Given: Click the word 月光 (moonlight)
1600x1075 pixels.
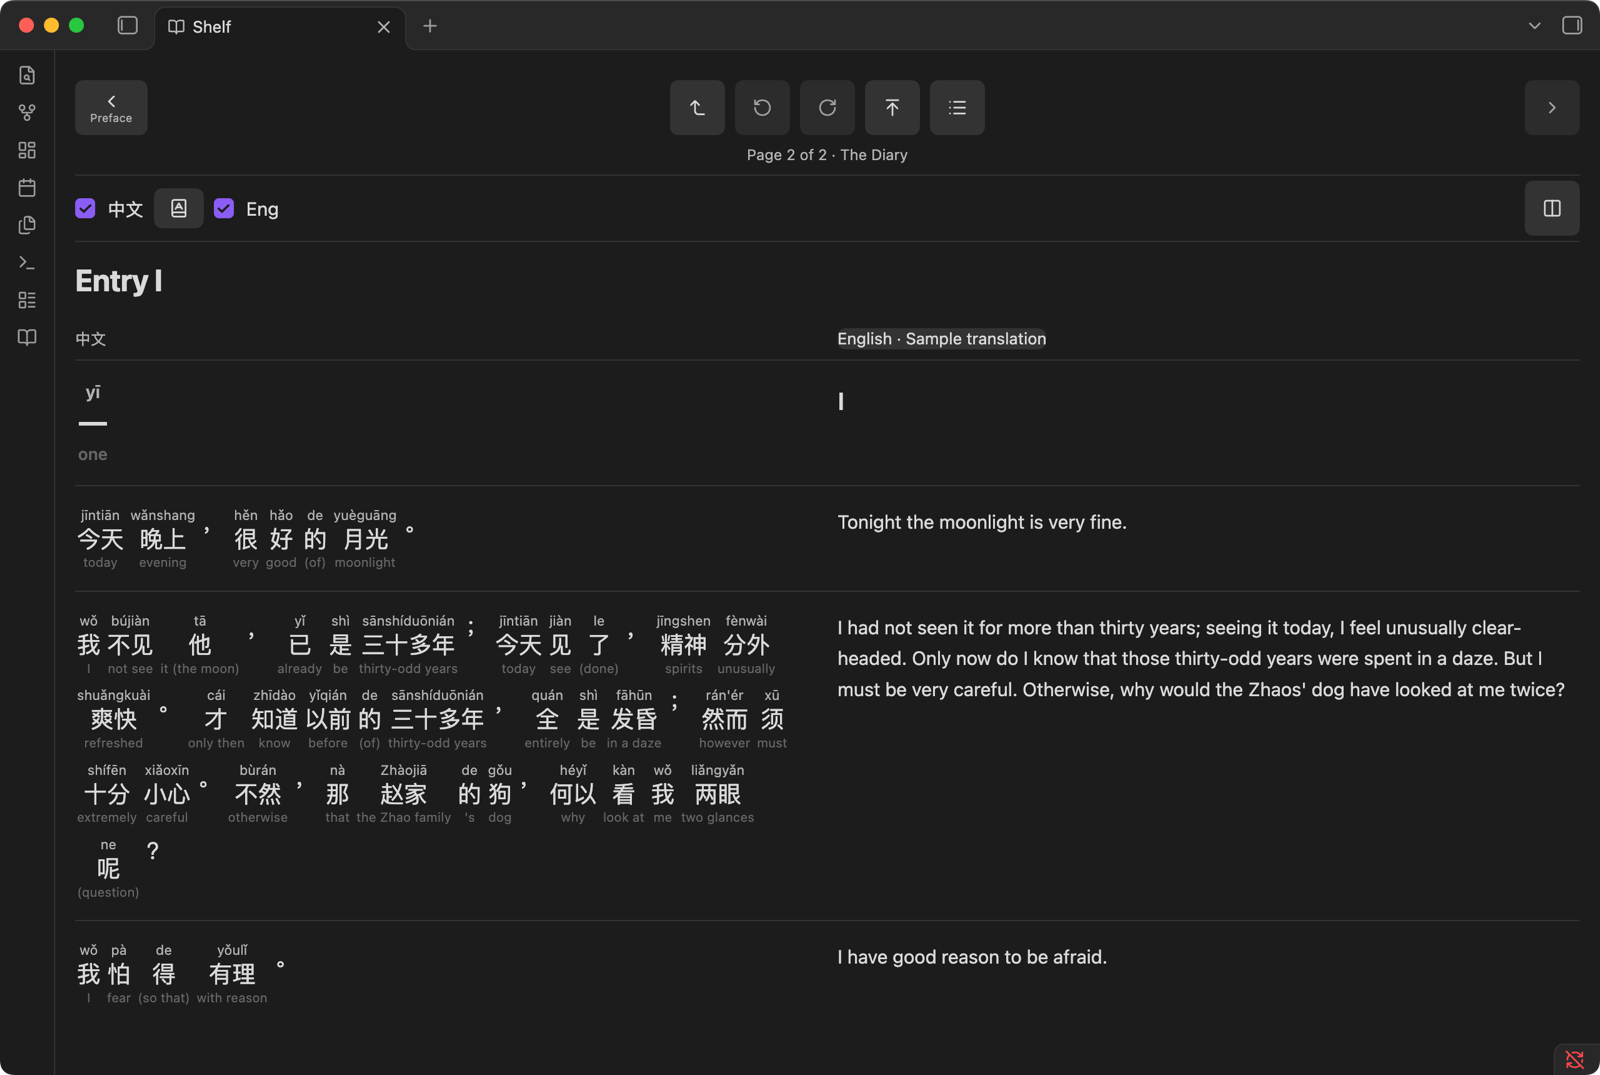Looking at the screenshot, I should (365, 539).
